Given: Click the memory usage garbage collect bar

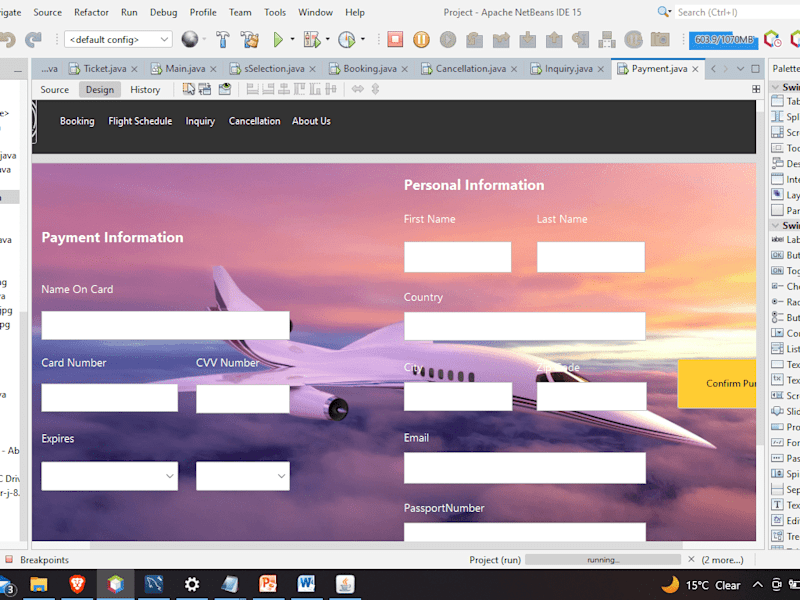Looking at the screenshot, I should coord(723,40).
